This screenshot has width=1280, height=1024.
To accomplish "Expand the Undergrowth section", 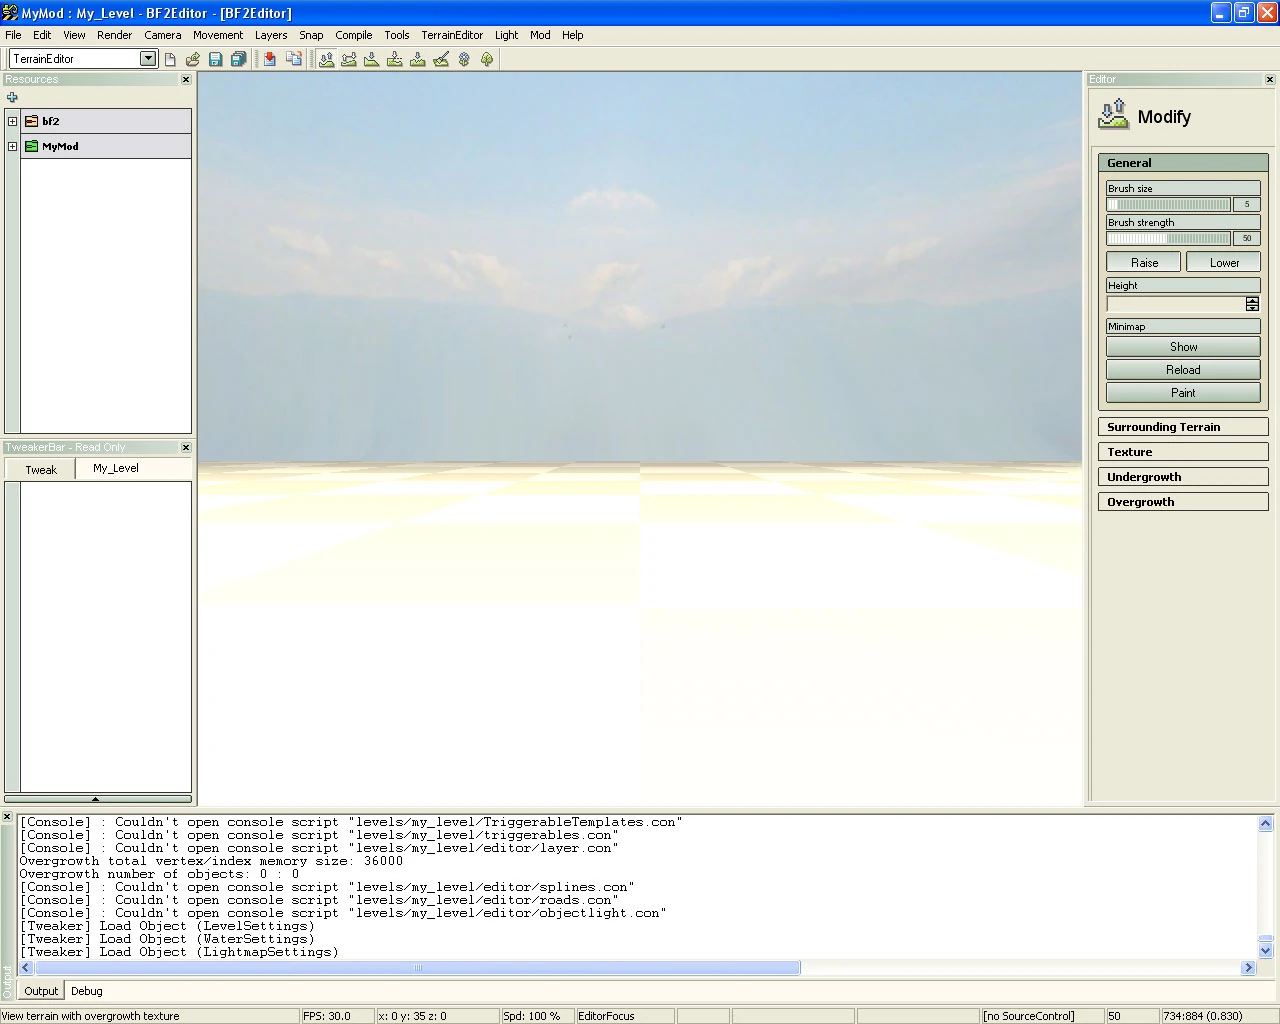I will tap(1183, 477).
